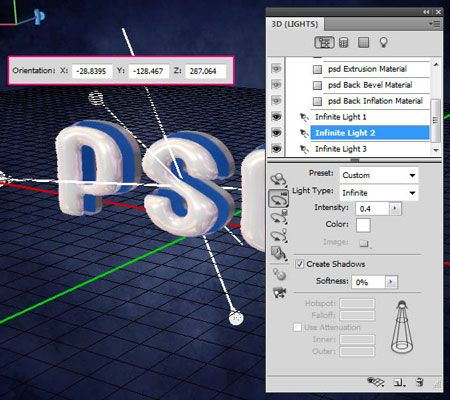Open the 3D panel flyout menu
This screenshot has width=450, height=400.
click(435, 24)
